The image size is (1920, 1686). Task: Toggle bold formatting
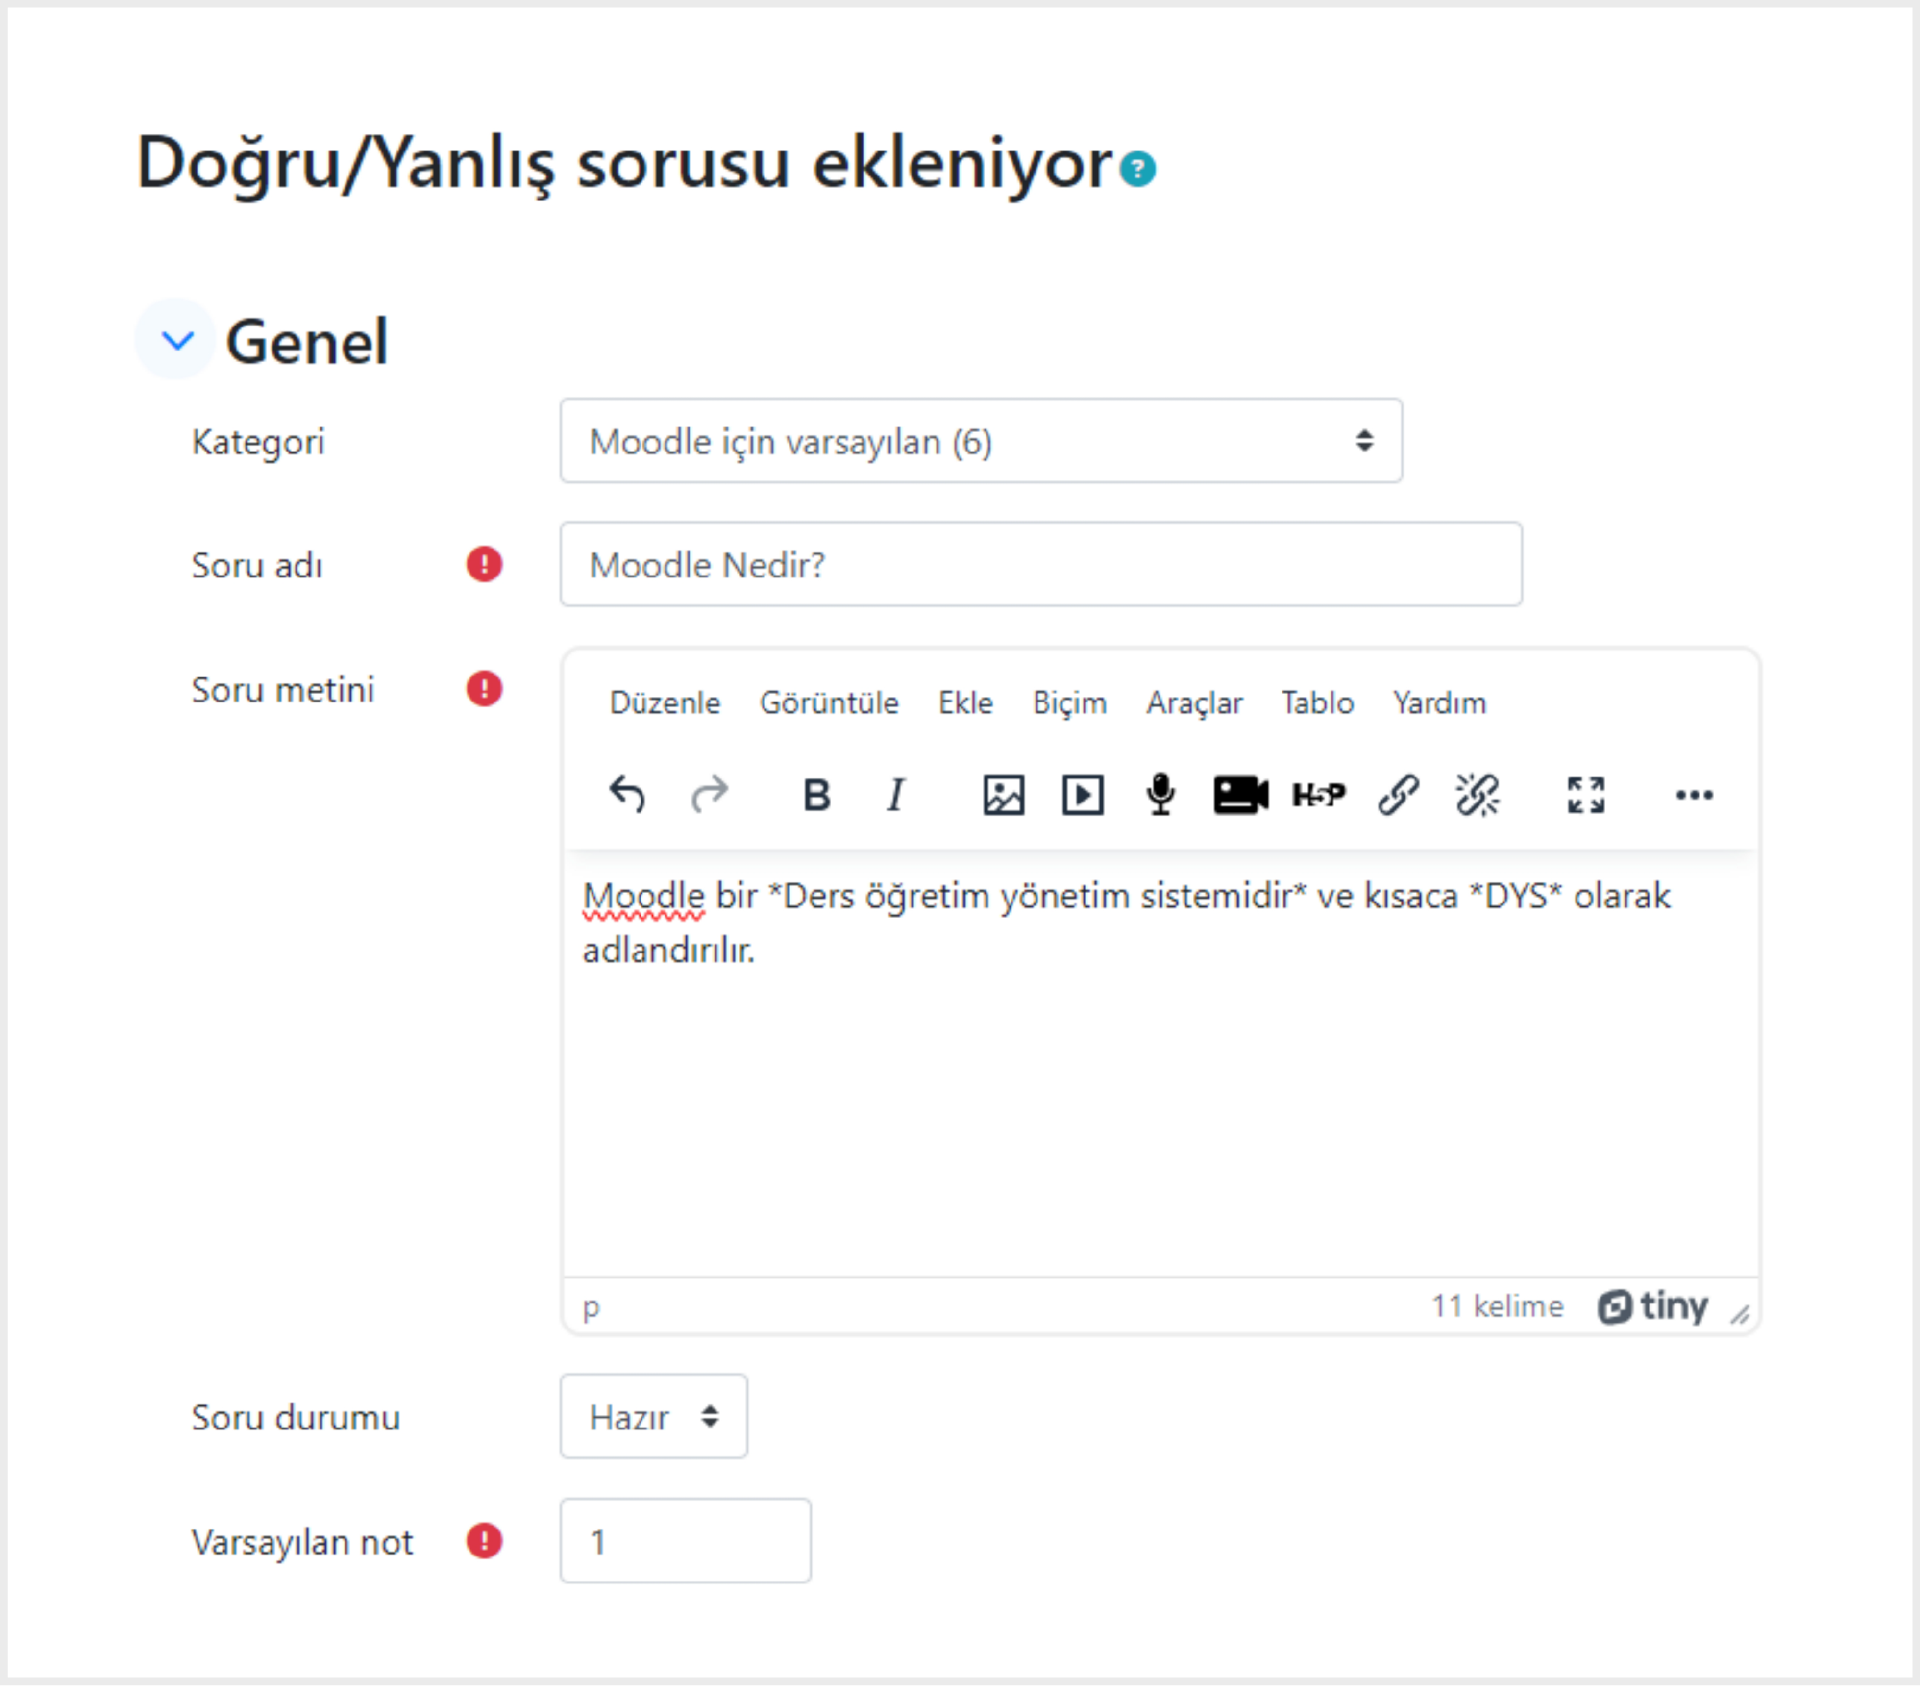pyautogui.click(x=817, y=795)
